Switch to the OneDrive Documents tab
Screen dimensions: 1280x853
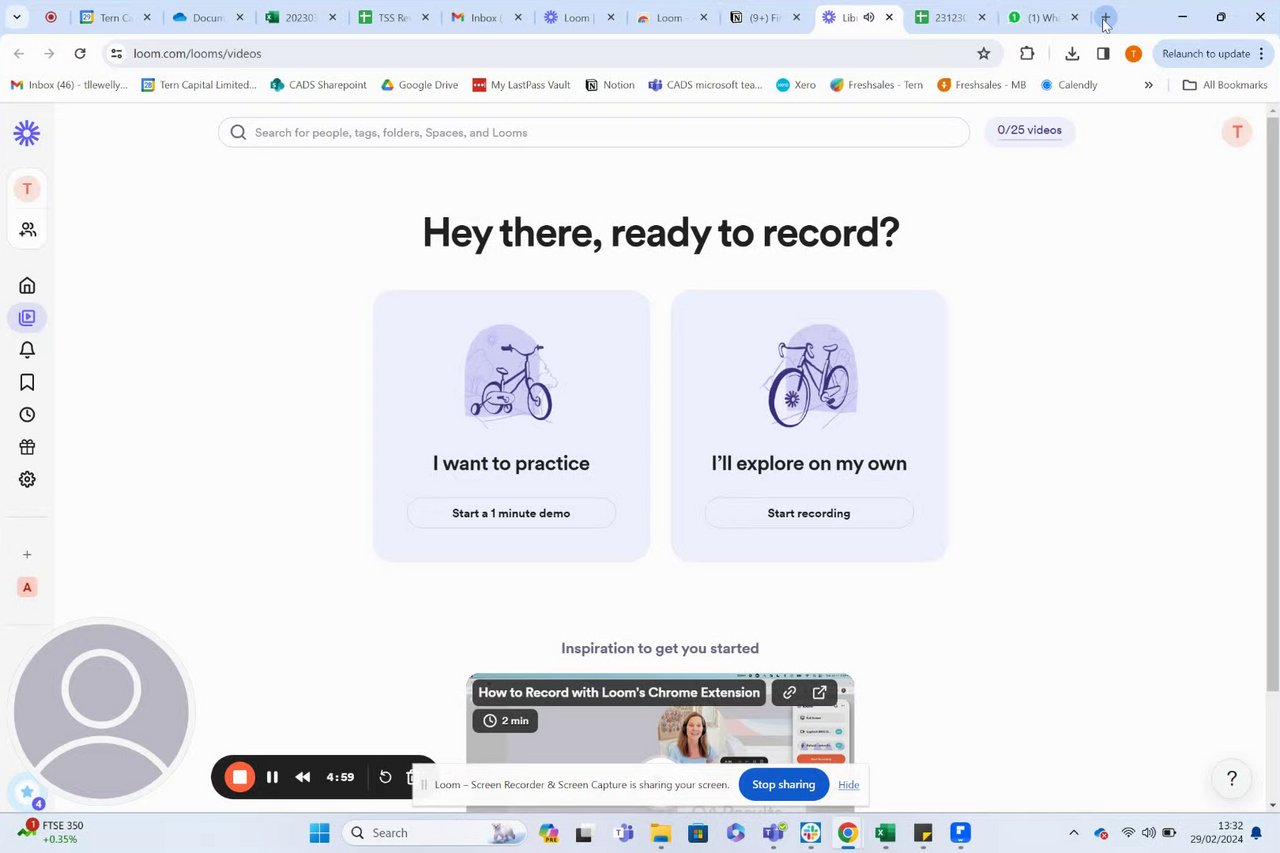tap(208, 17)
